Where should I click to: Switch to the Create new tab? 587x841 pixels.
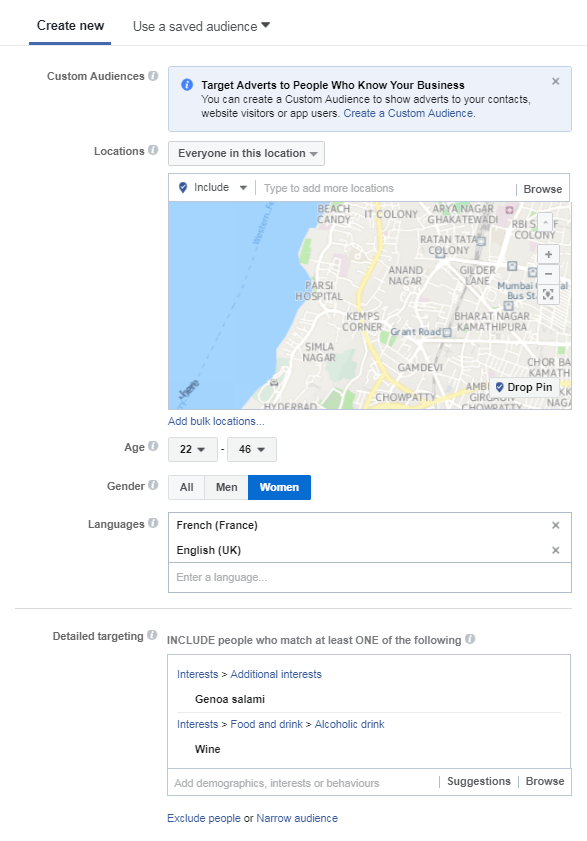pos(70,26)
